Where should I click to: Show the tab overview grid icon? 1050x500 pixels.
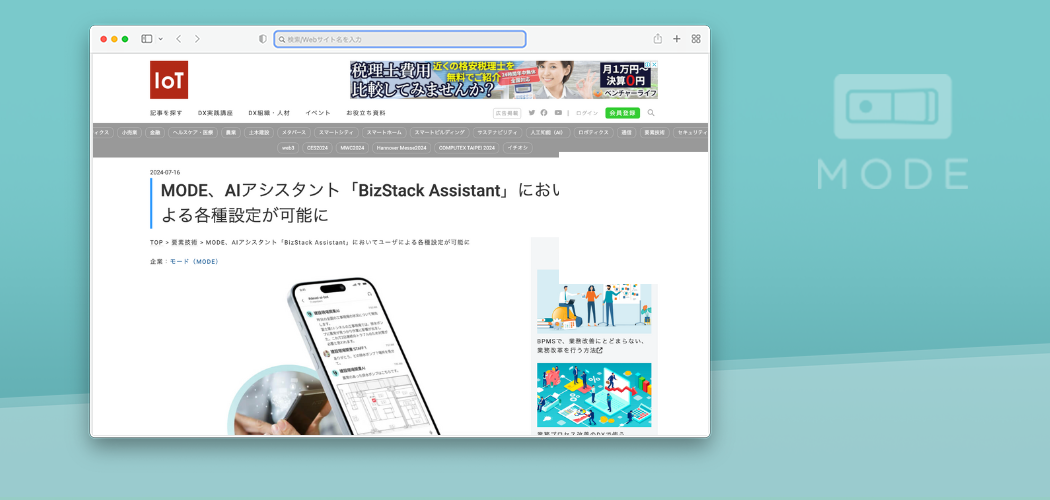[x=696, y=39]
